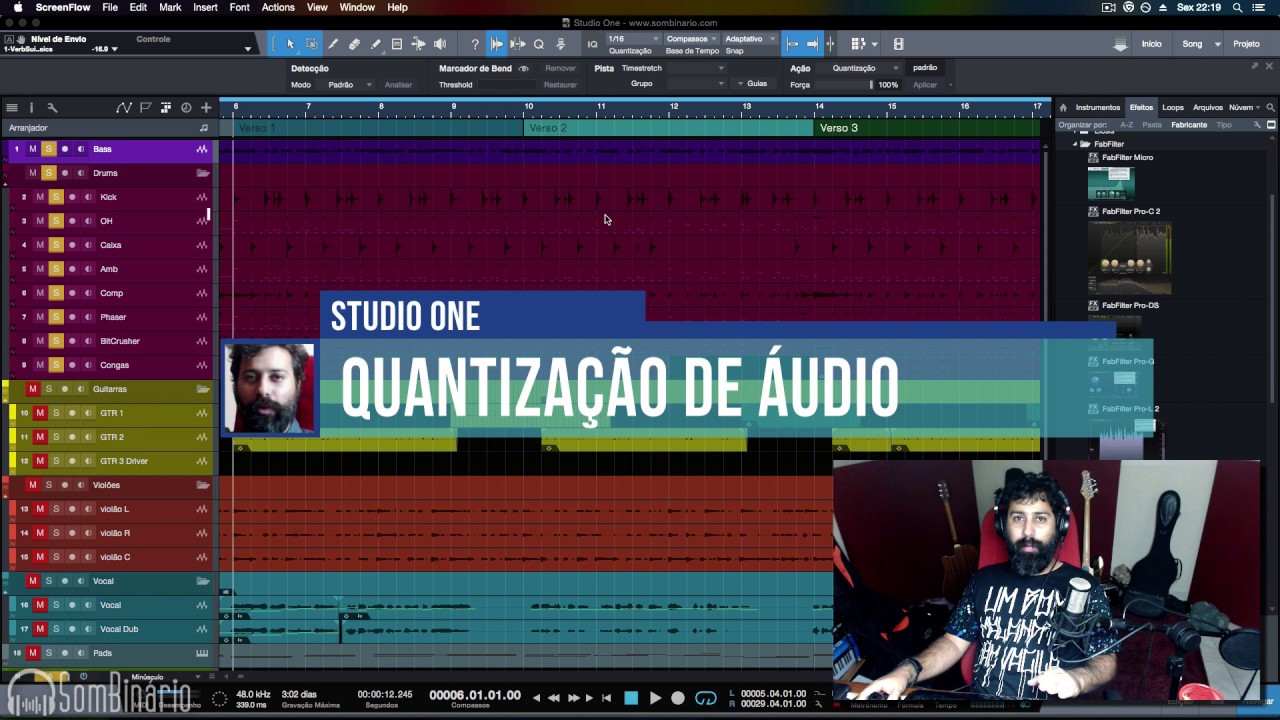The image size is (1280, 720).
Task: Toggle loop in the transport bar
Action: [706, 698]
